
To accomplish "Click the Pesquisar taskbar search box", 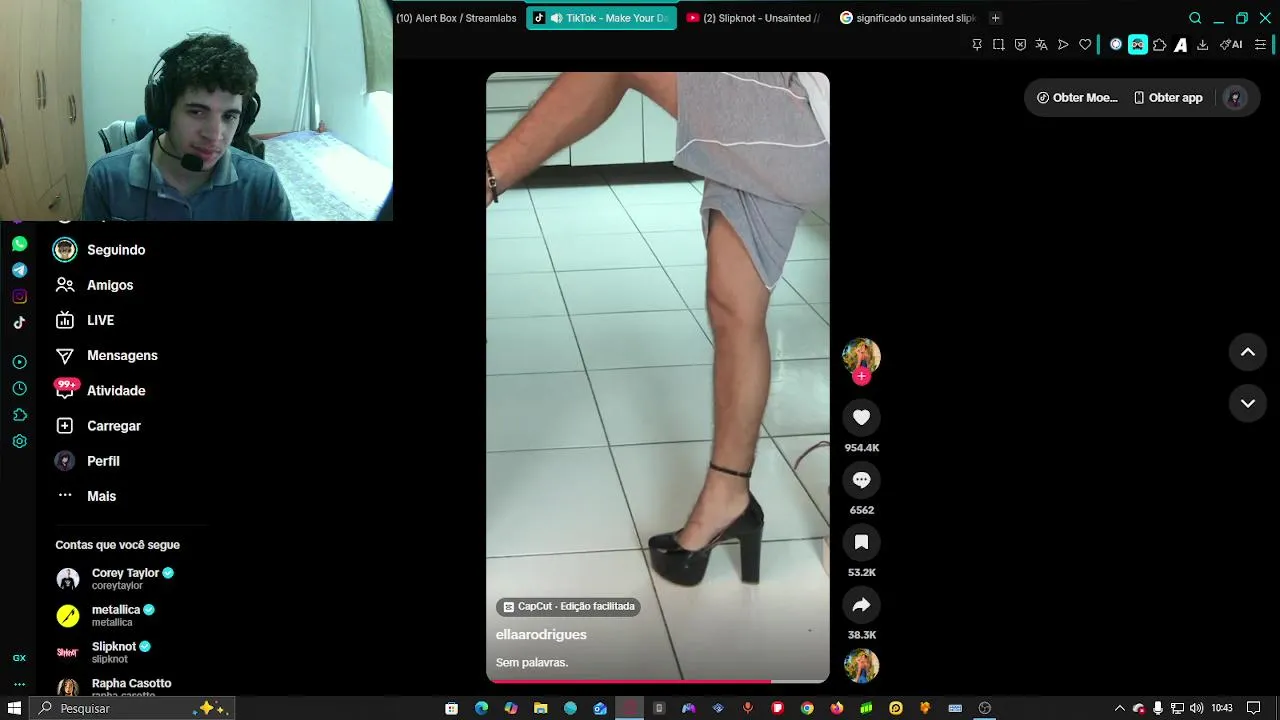I will 133,708.
